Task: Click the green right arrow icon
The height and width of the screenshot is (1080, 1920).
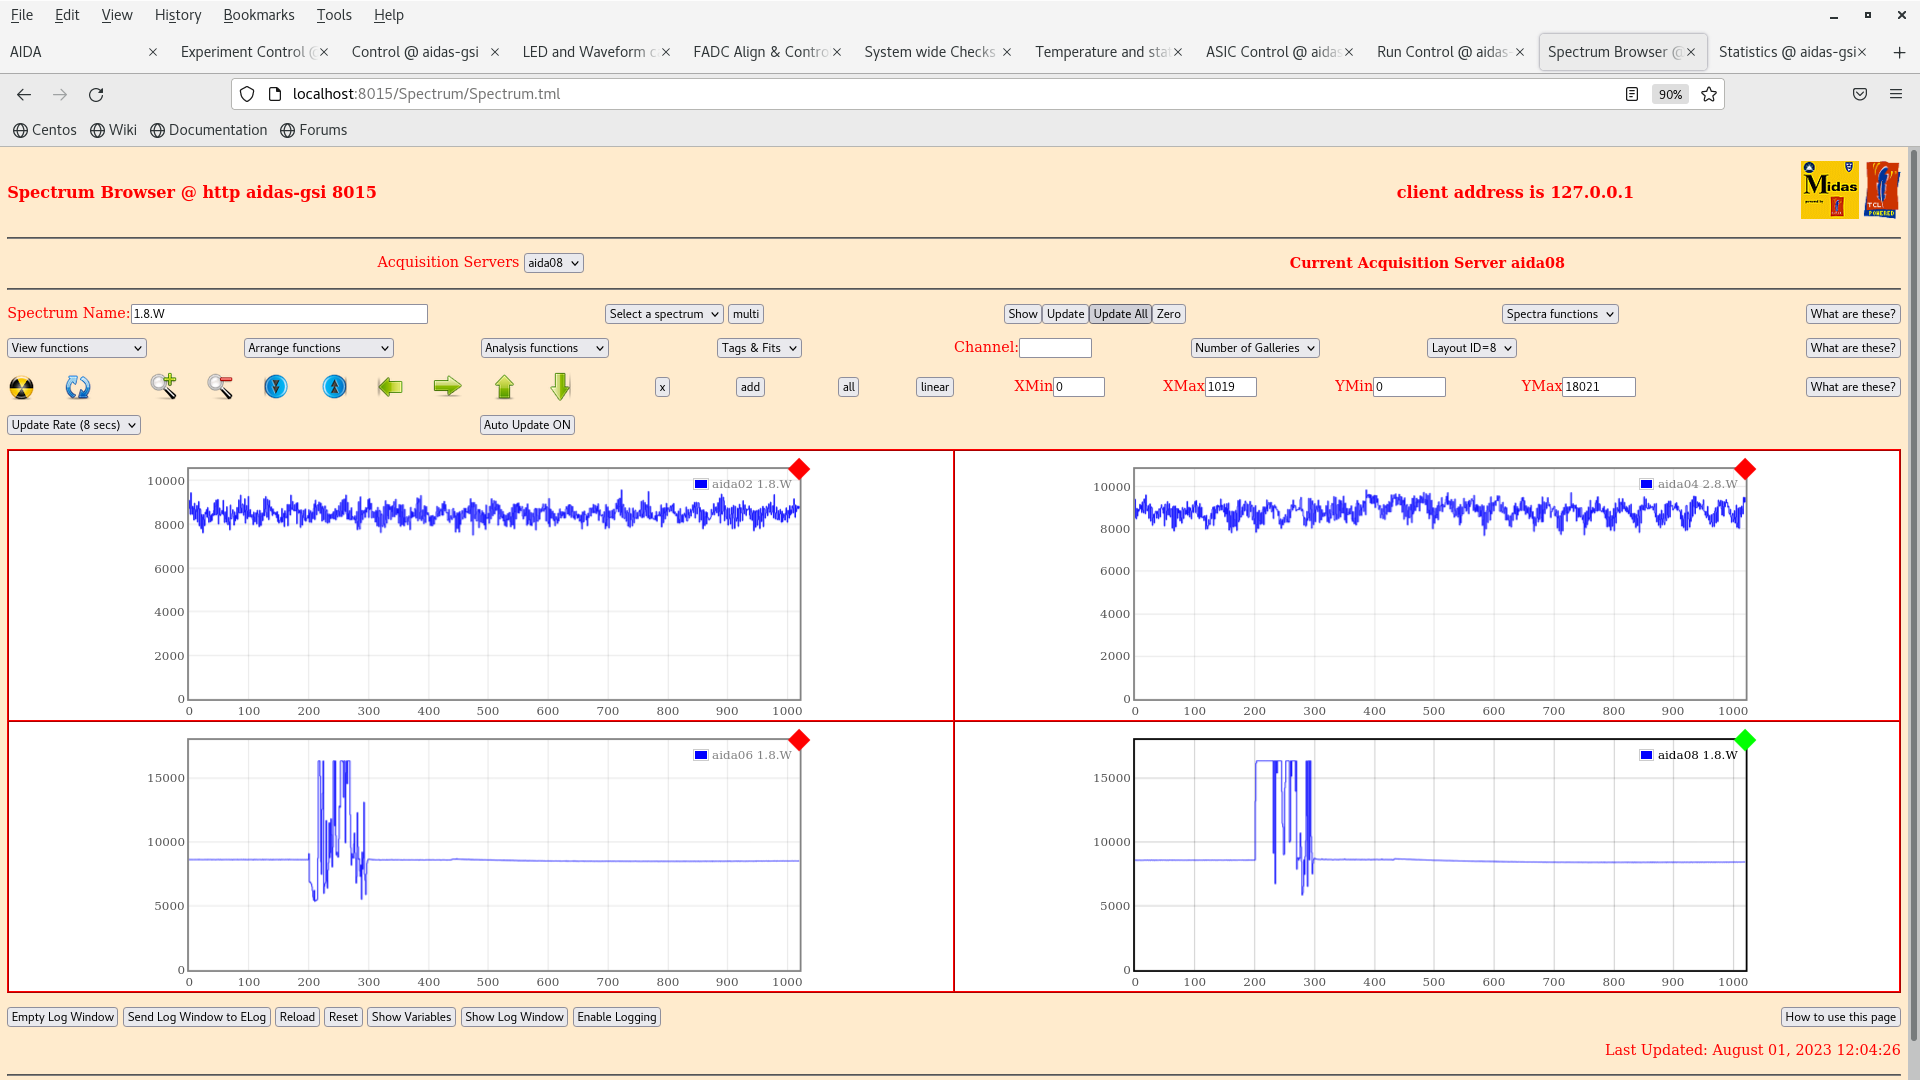Action: (447, 387)
